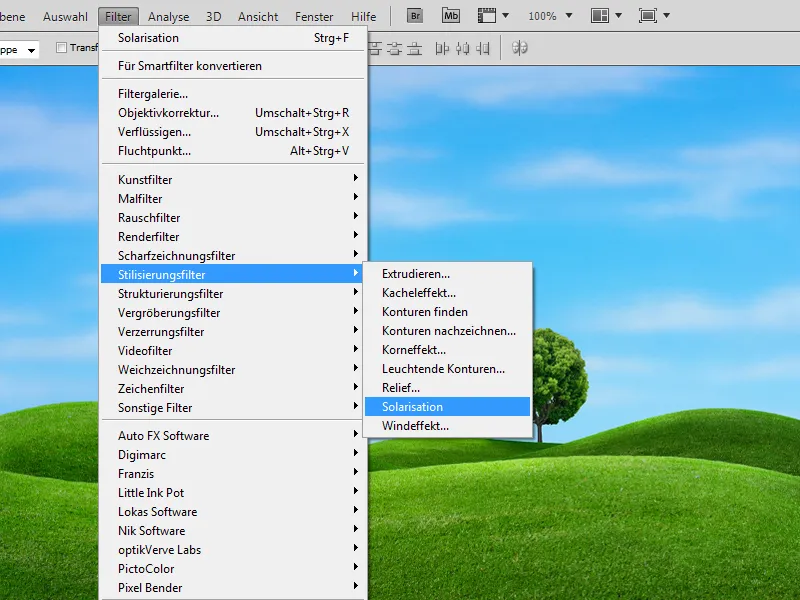Select Stilisierungsfilter menu entry
This screenshot has height=600, width=800.
point(233,274)
